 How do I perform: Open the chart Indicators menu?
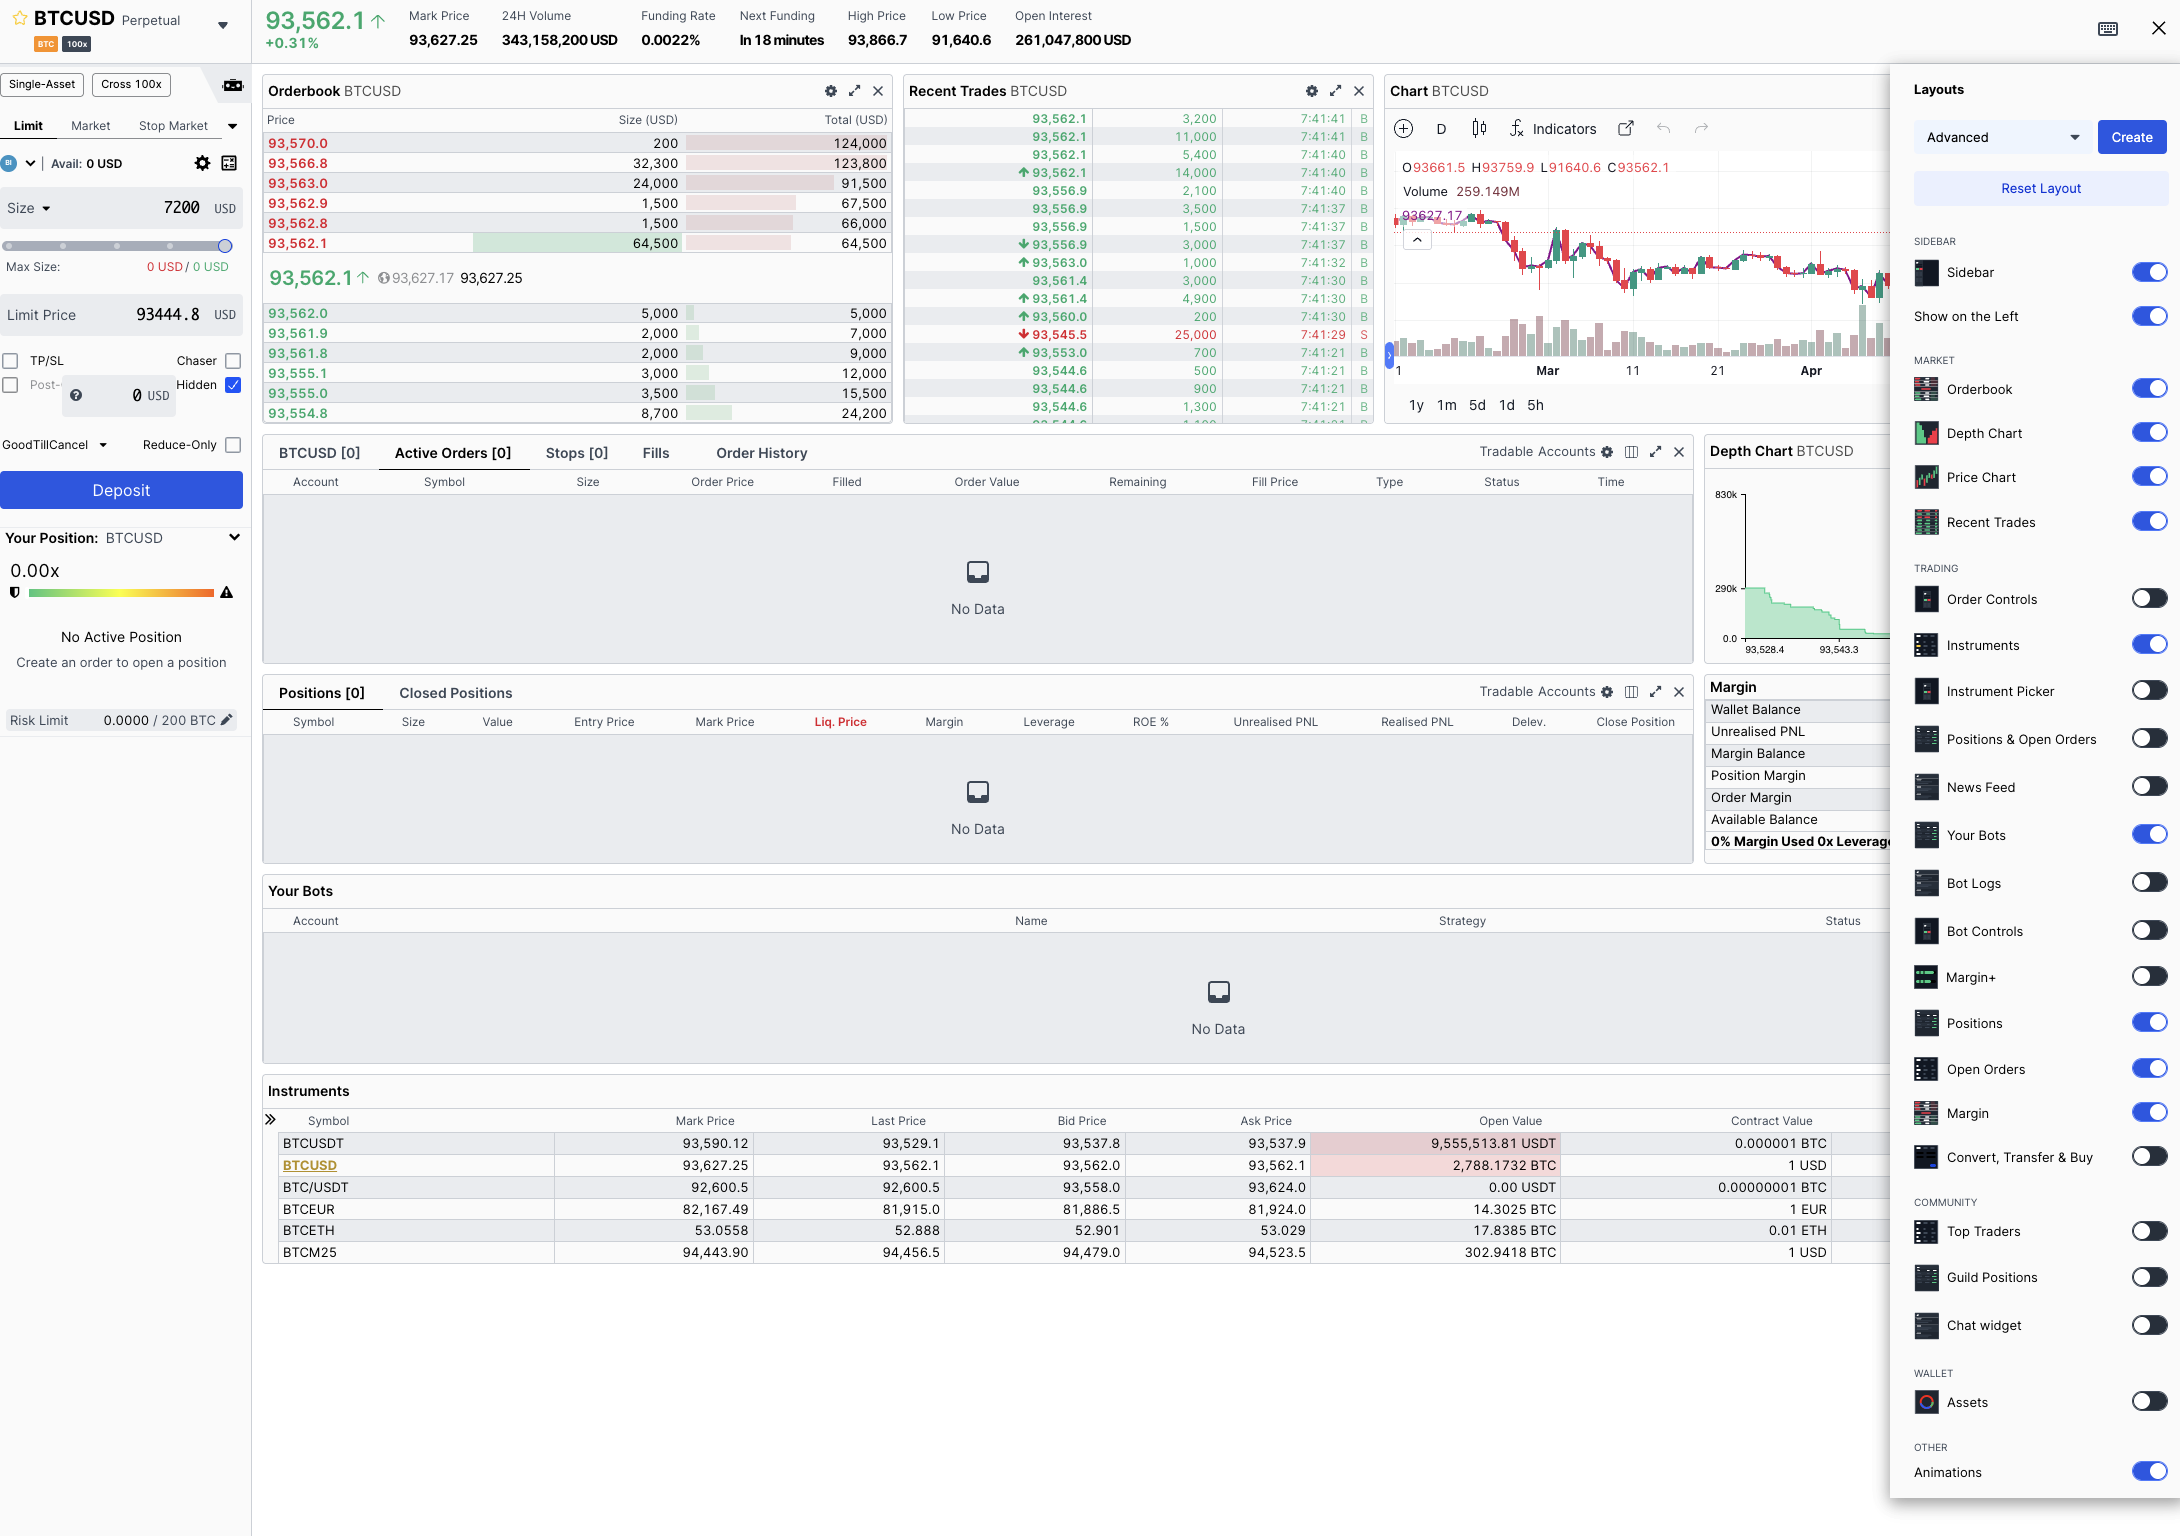[x=1553, y=129]
